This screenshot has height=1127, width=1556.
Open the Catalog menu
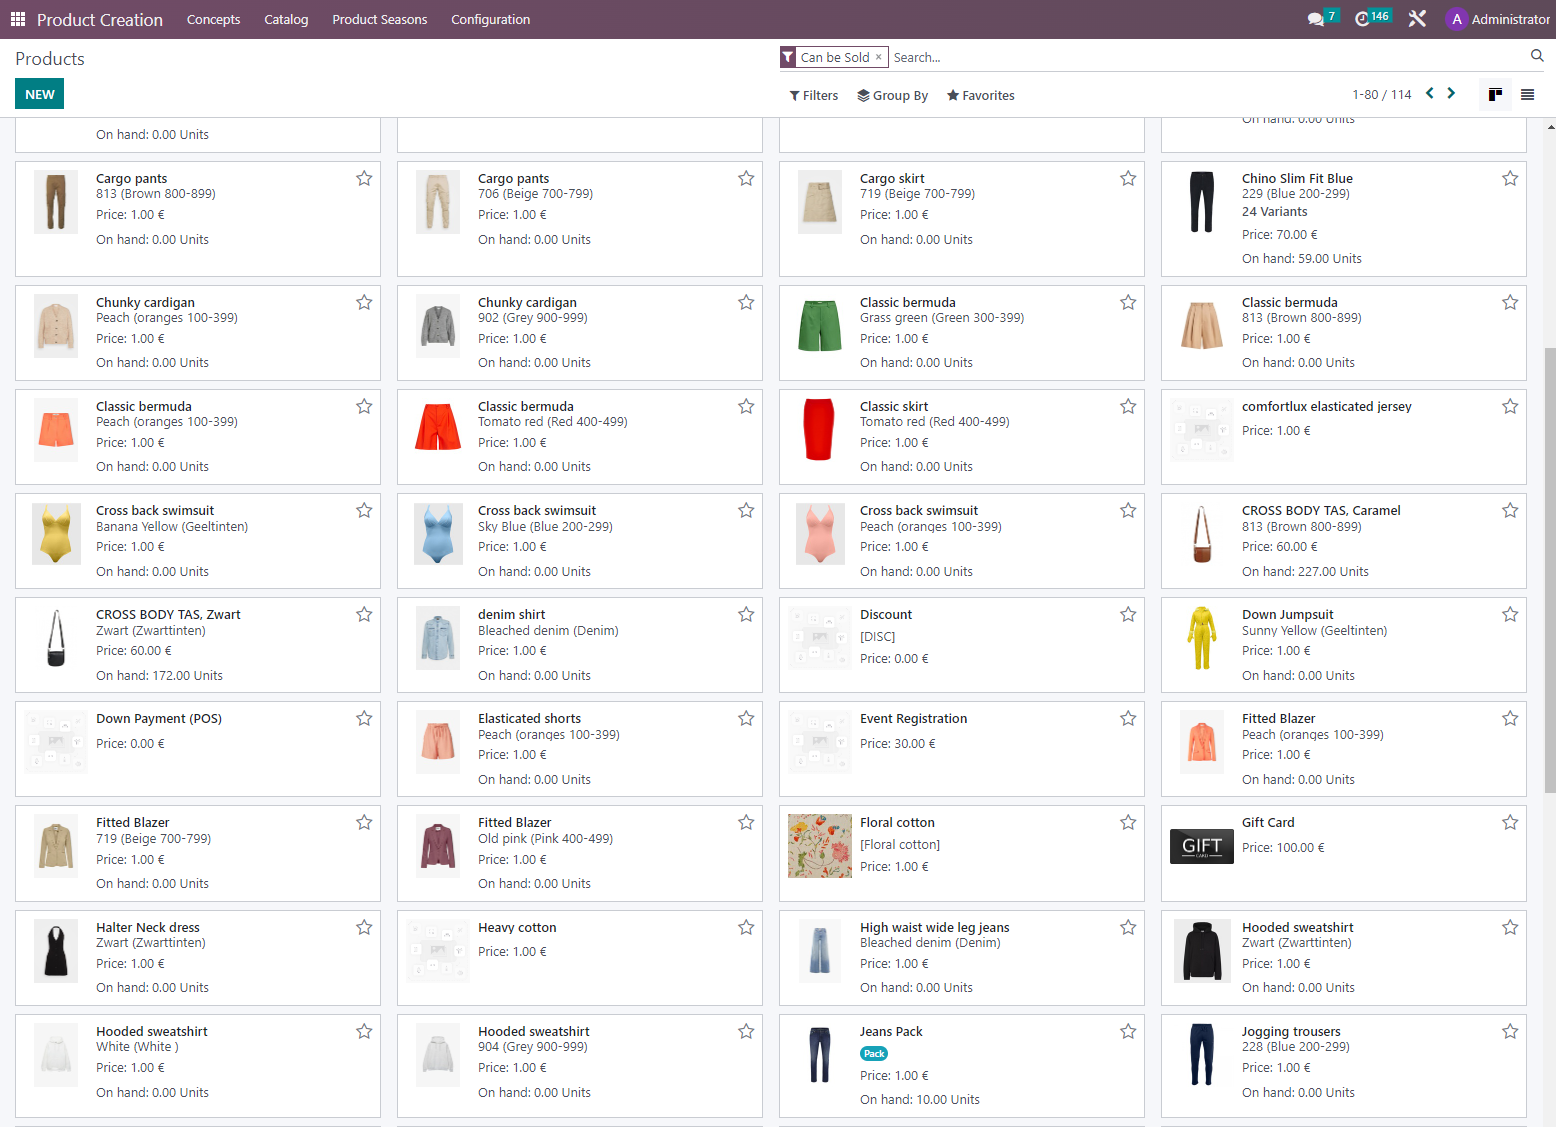286,20
